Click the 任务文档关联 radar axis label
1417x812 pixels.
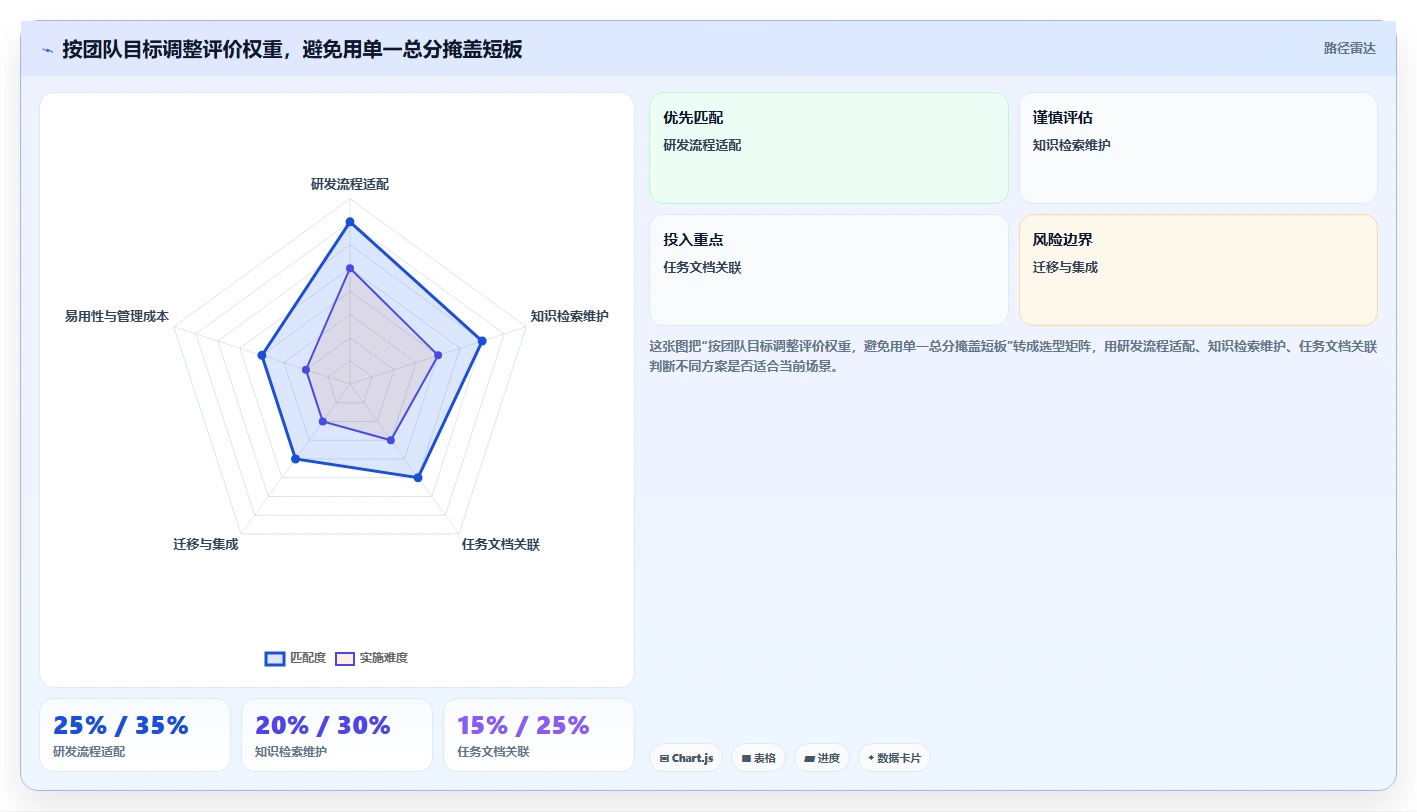[500, 545]
